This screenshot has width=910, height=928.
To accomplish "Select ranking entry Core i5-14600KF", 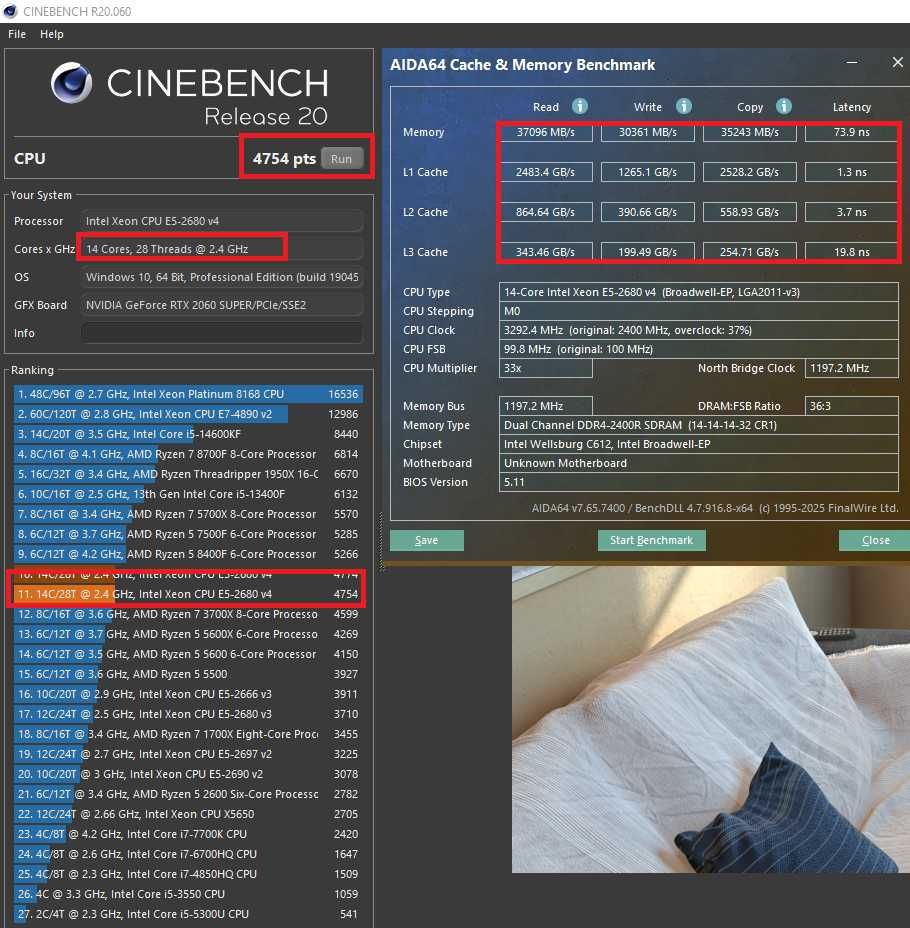I will 188,434.
